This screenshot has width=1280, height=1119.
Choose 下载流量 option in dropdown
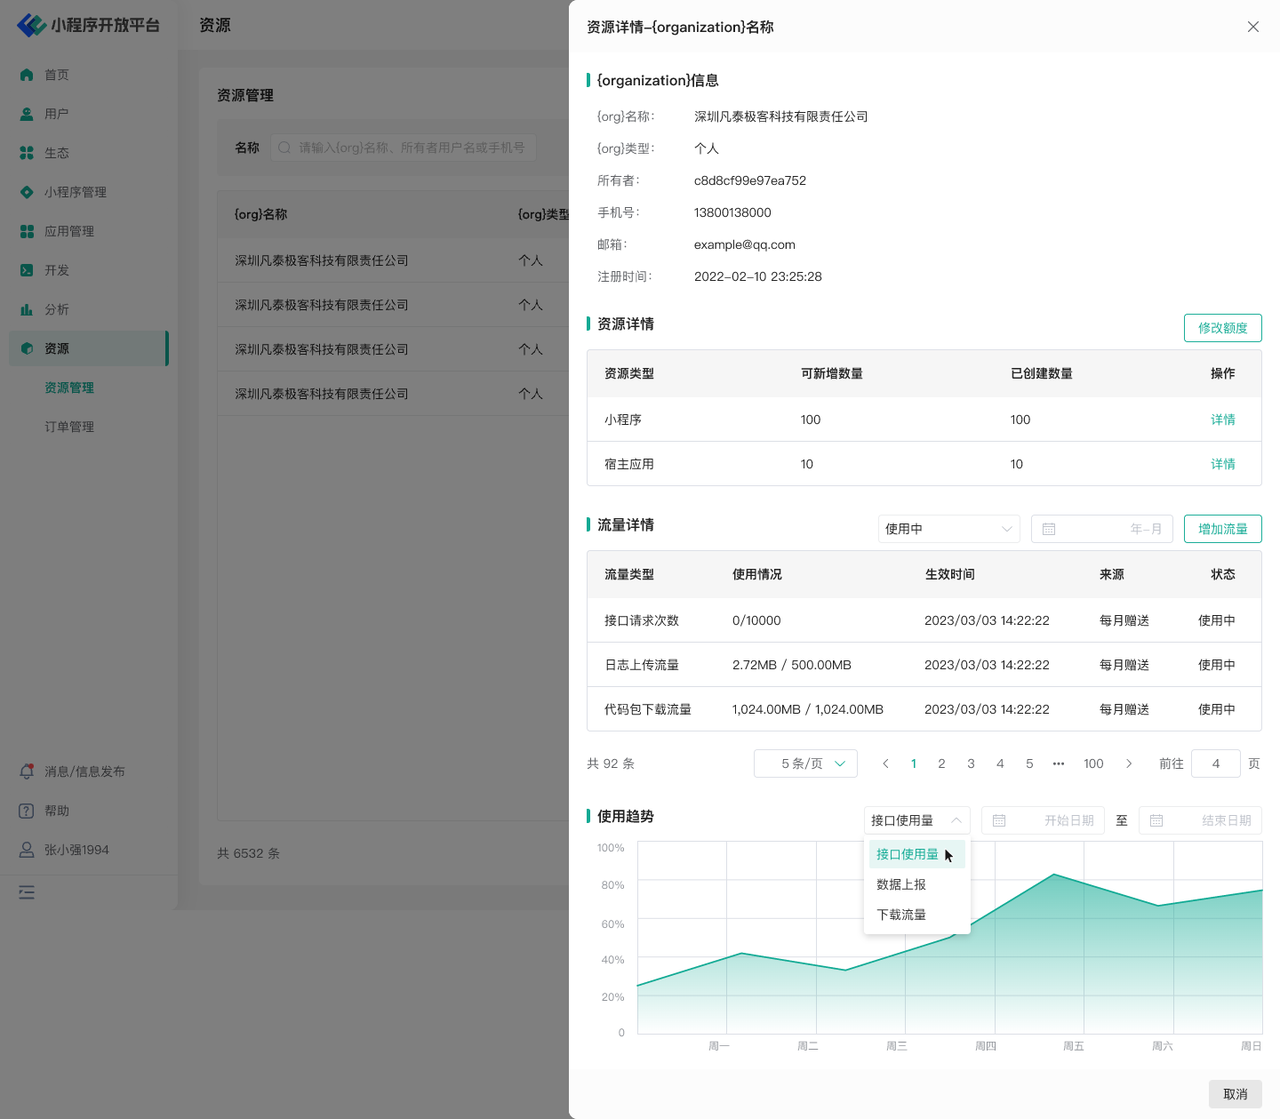(901, 915)
